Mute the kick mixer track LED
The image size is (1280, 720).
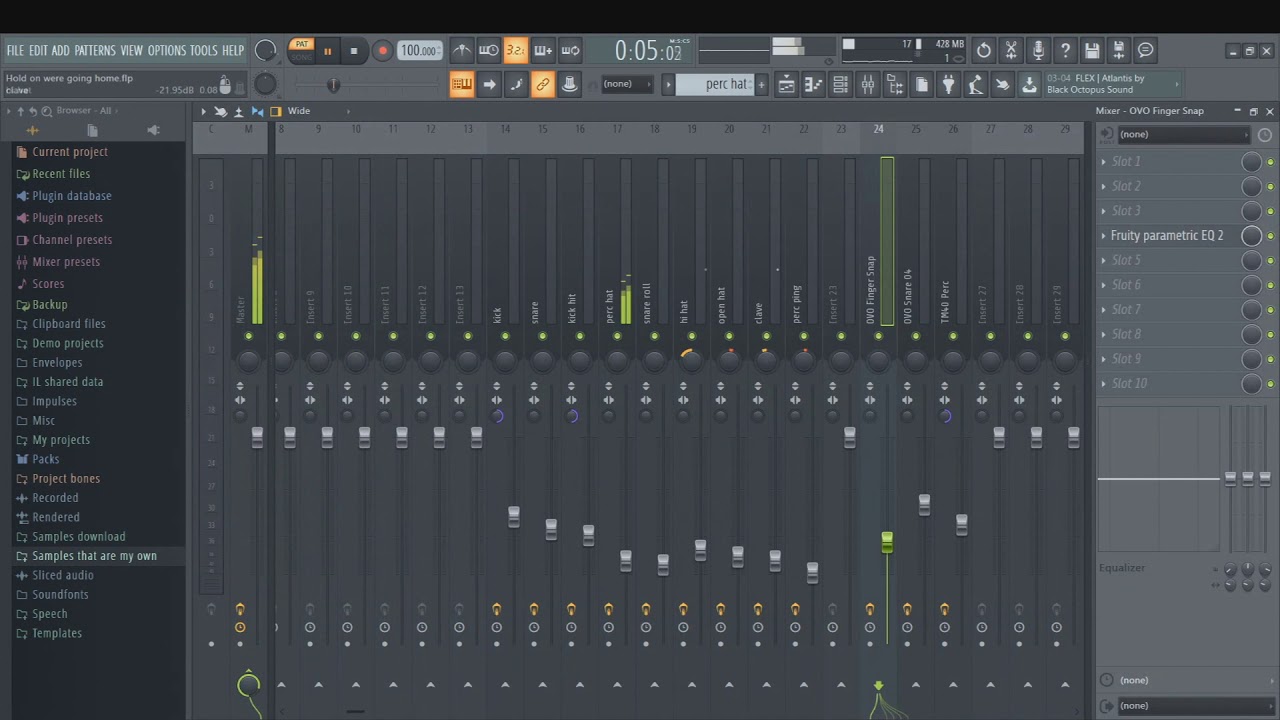tap(505, 336)
